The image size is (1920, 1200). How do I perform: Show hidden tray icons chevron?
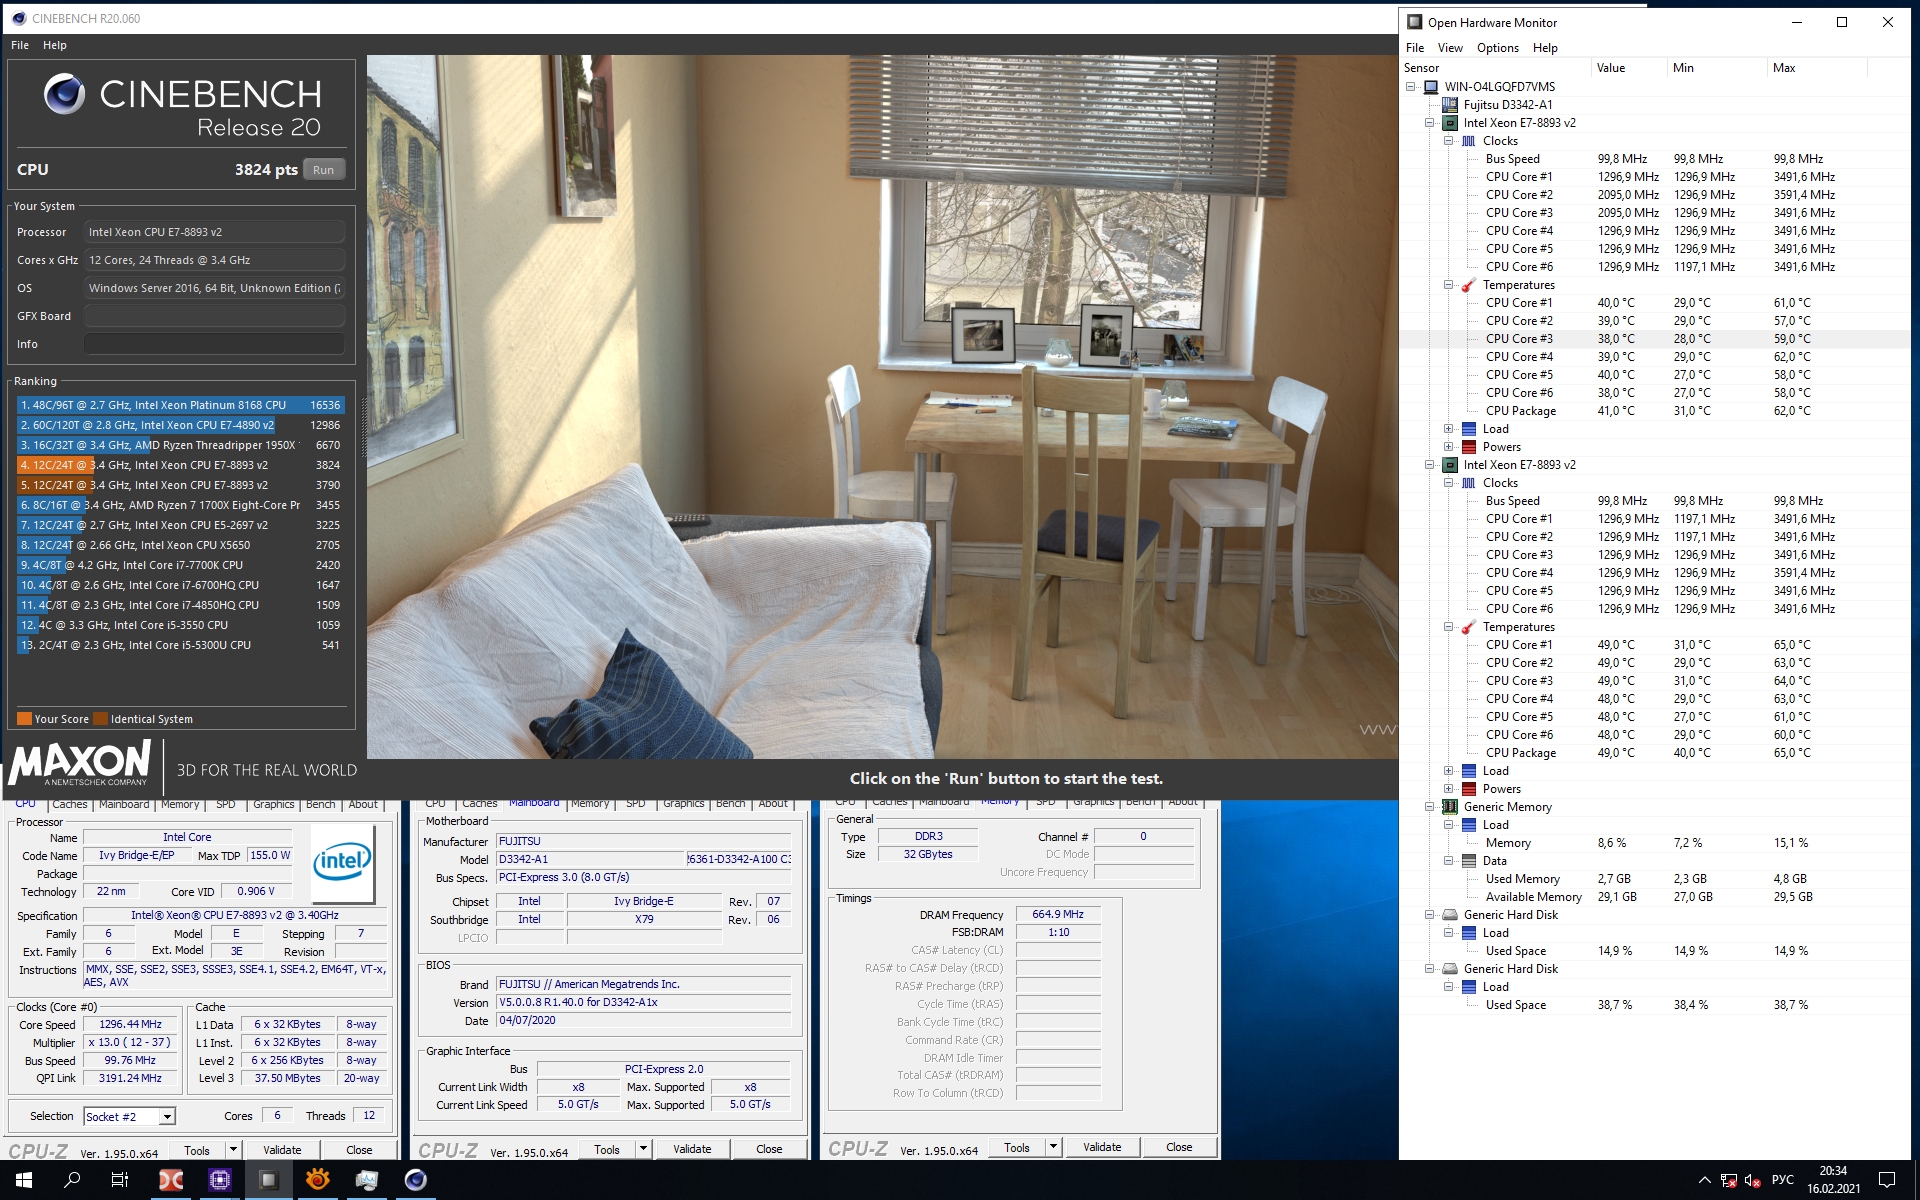1705,1181
